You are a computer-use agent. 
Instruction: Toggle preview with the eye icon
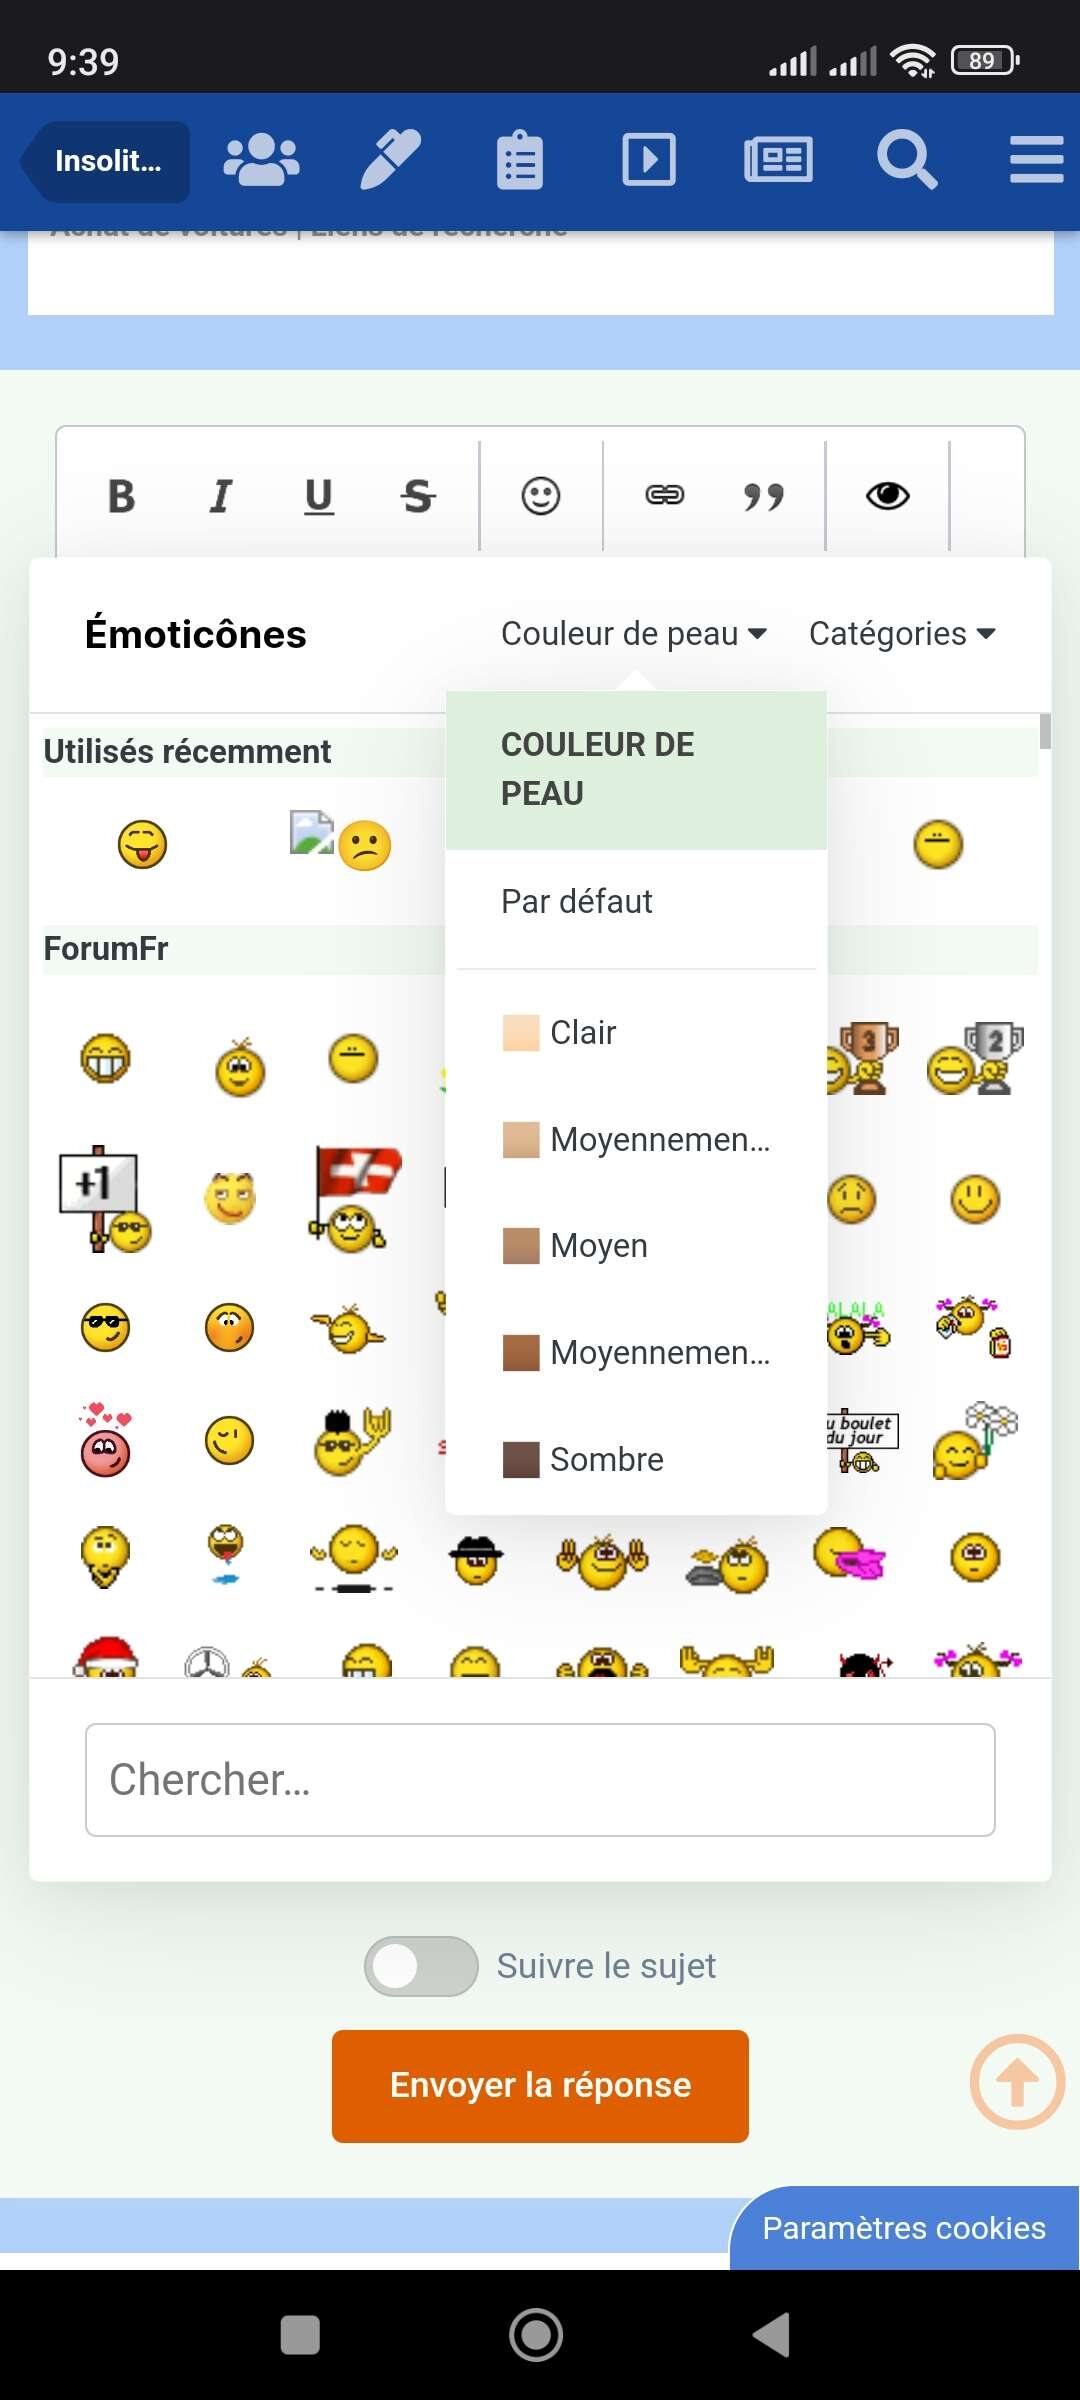[887, 496]
